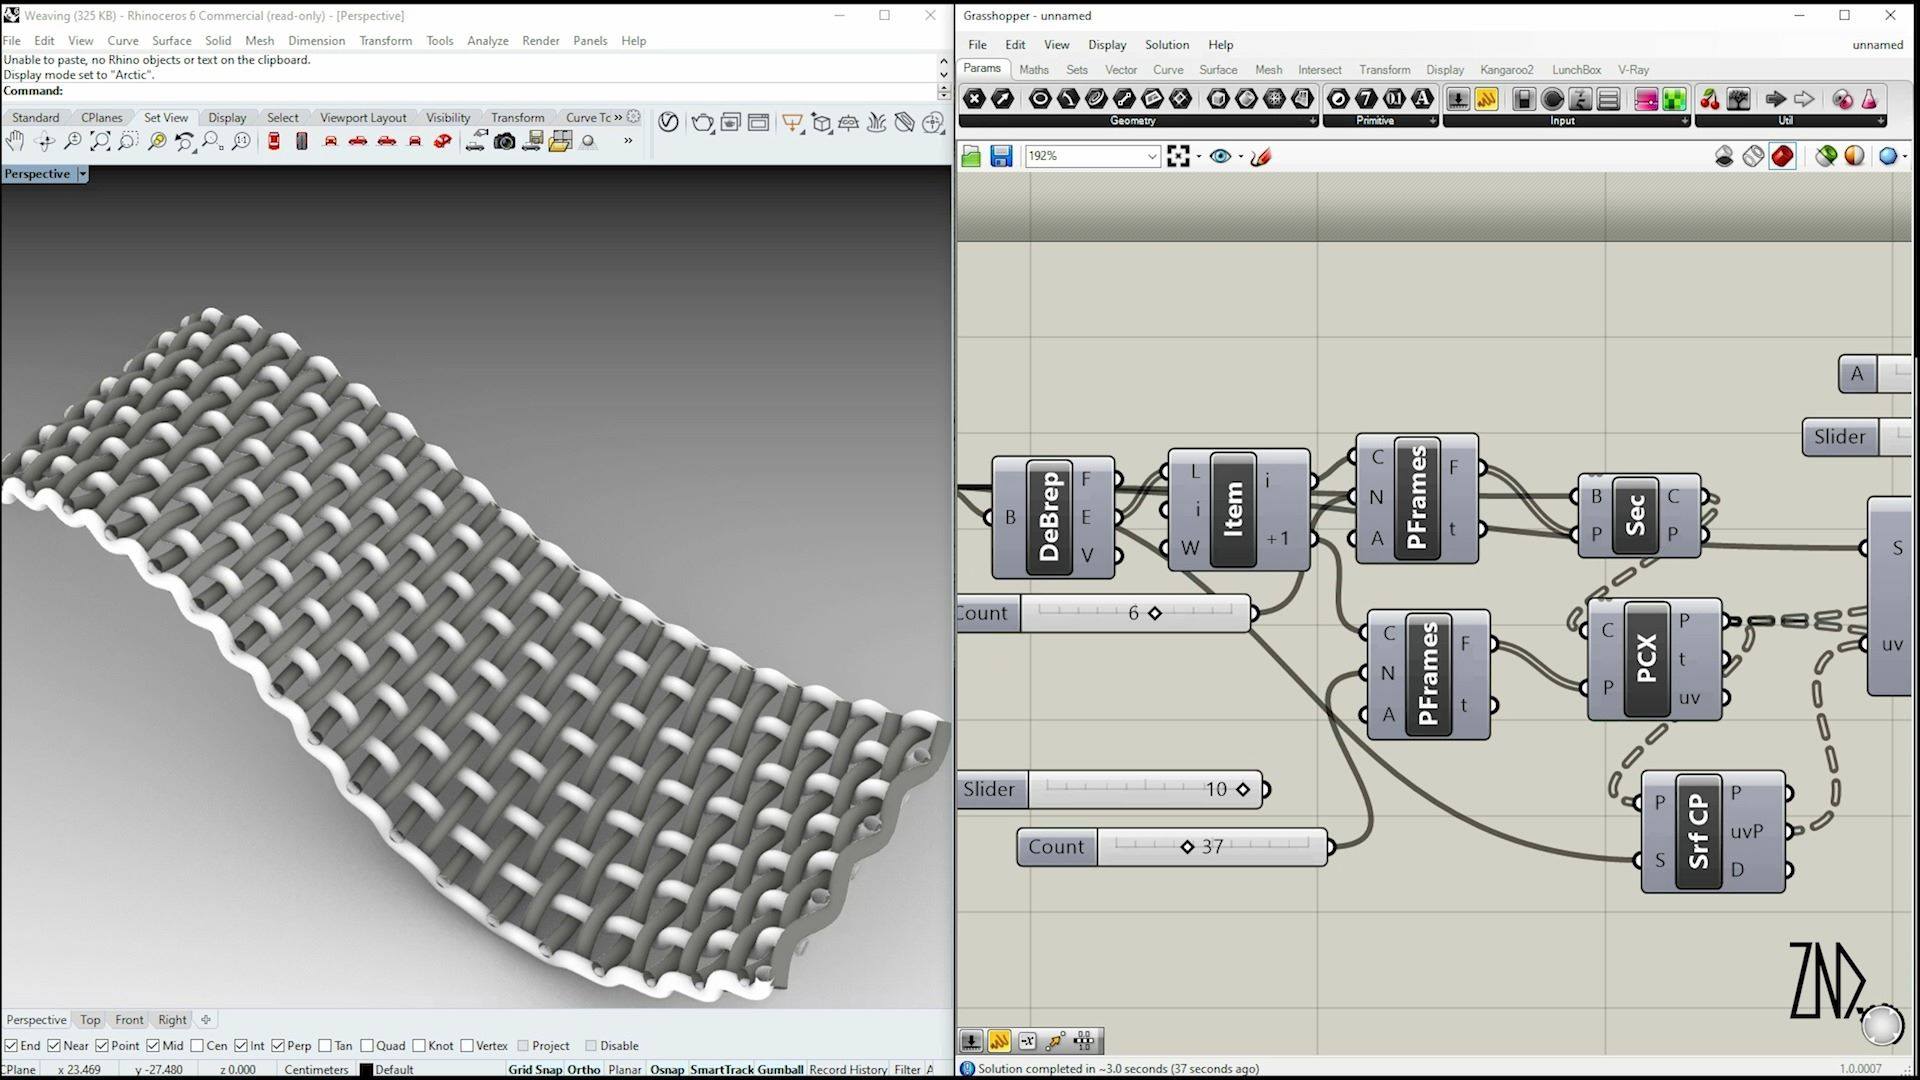Pick the Relay right arrow icon in Util
The width and height of the screenshot is (1920, 1080).
point(1776,99)
